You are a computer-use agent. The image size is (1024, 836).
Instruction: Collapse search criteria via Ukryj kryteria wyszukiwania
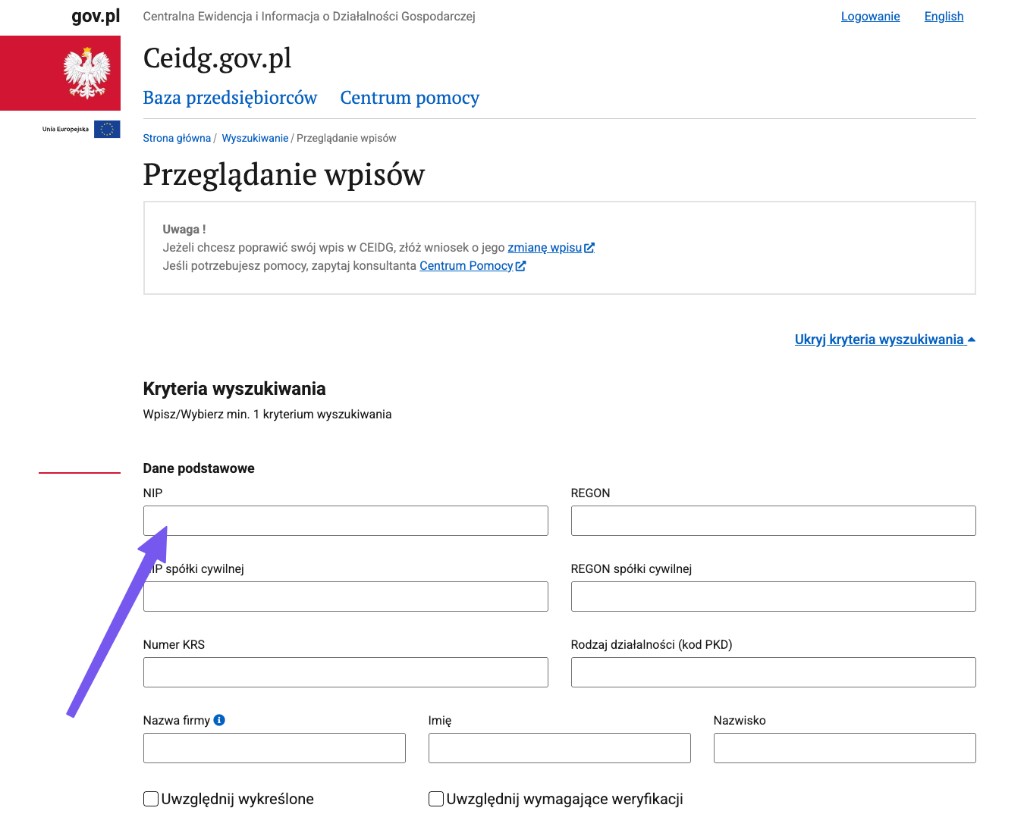pyautogui.click(x=885, y=339)
